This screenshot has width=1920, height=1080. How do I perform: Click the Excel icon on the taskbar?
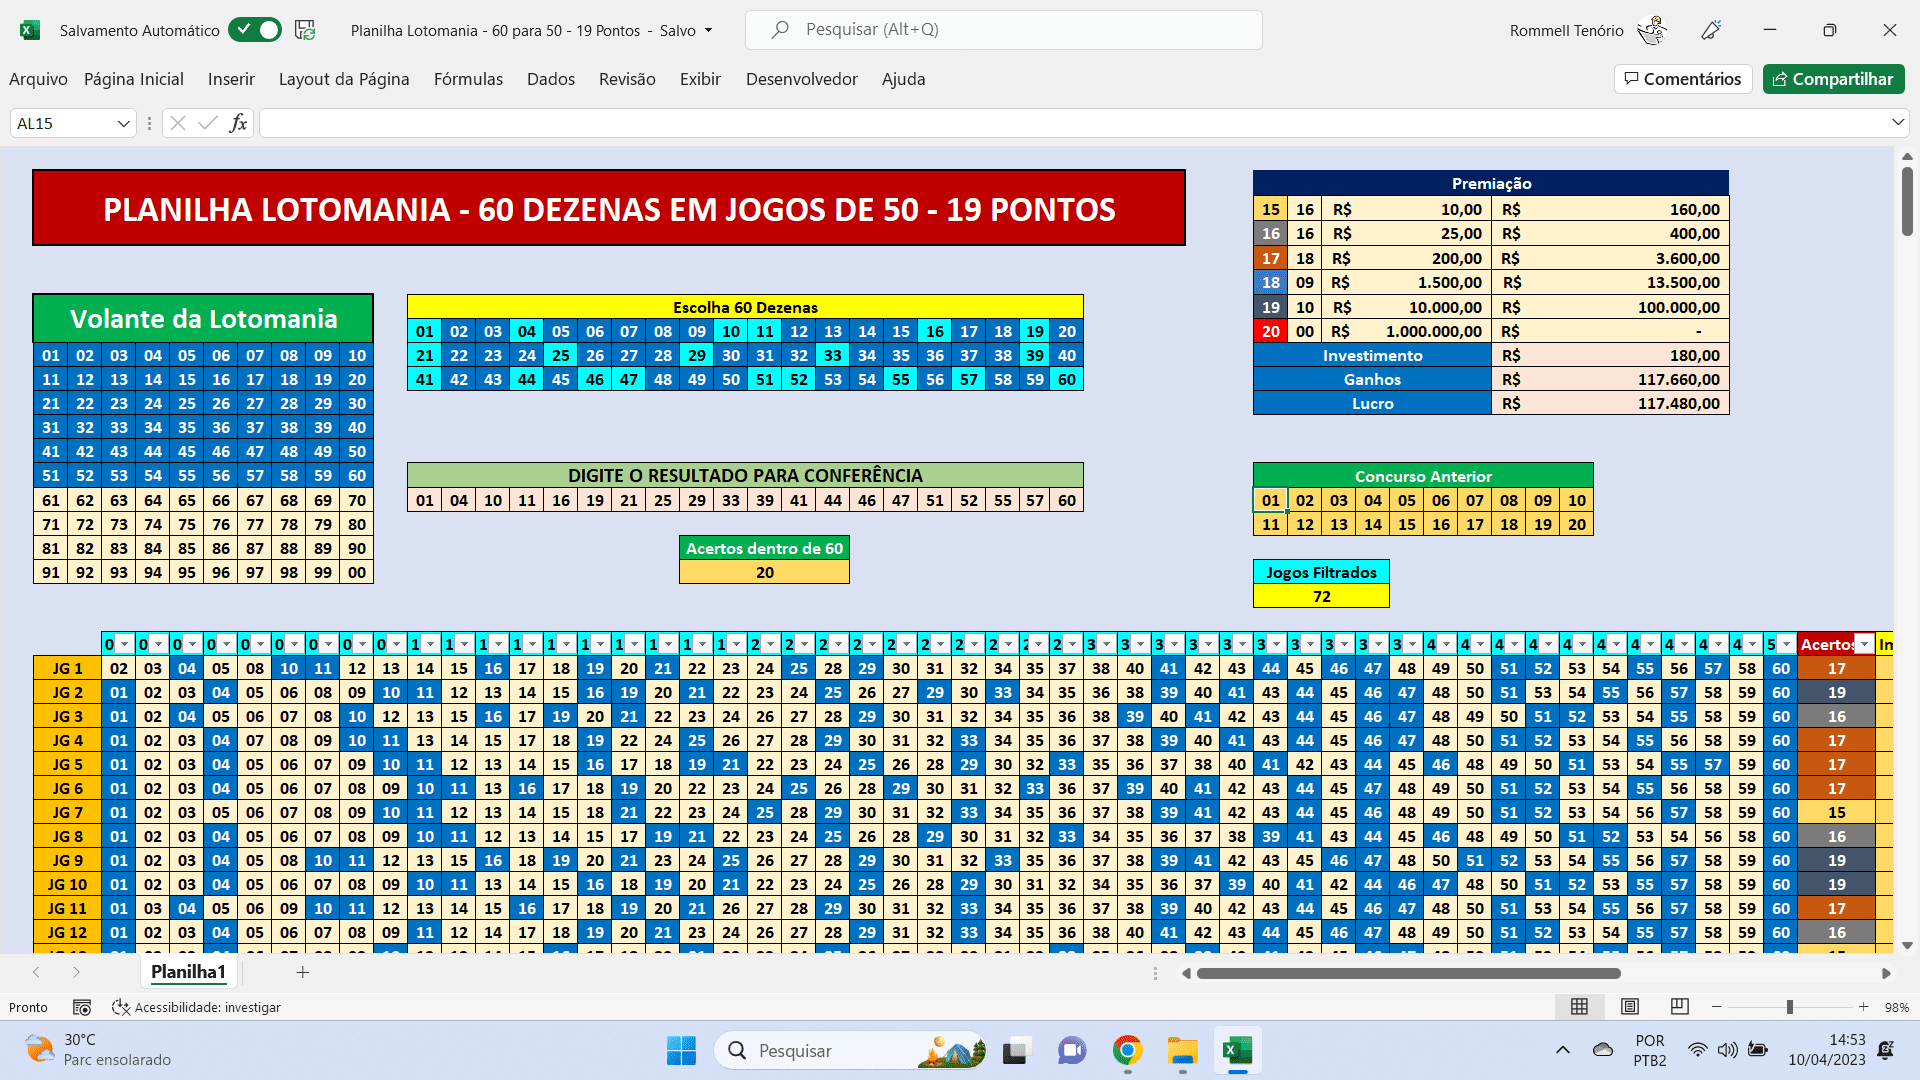click(x=1238, y=1051)
